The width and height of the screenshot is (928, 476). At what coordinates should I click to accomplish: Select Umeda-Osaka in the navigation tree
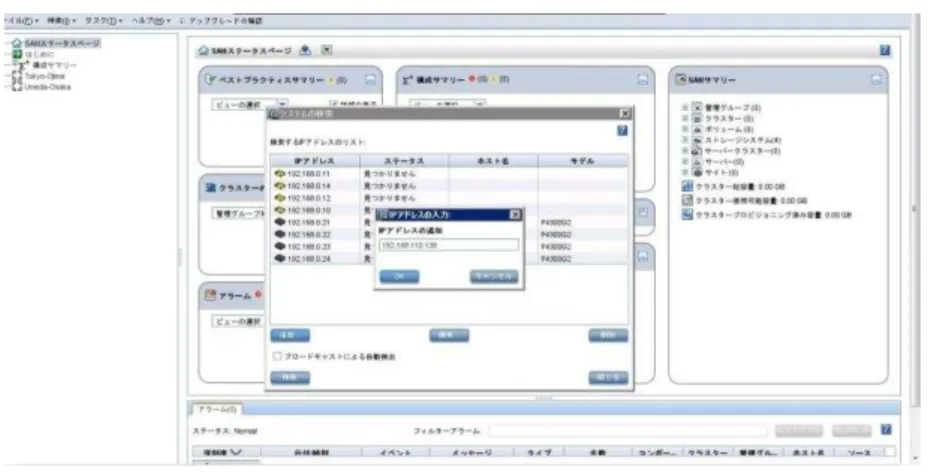(x=47, y=86)
